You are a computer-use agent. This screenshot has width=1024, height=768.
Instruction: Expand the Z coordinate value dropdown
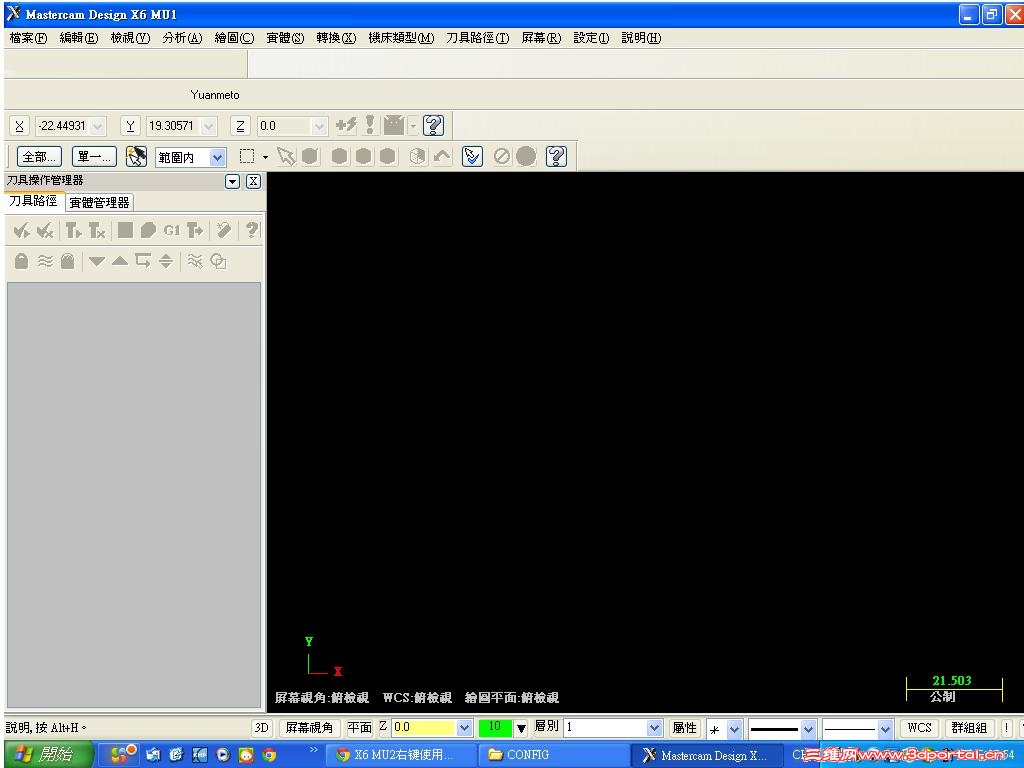pyautogui.click(x=319, y=126)
